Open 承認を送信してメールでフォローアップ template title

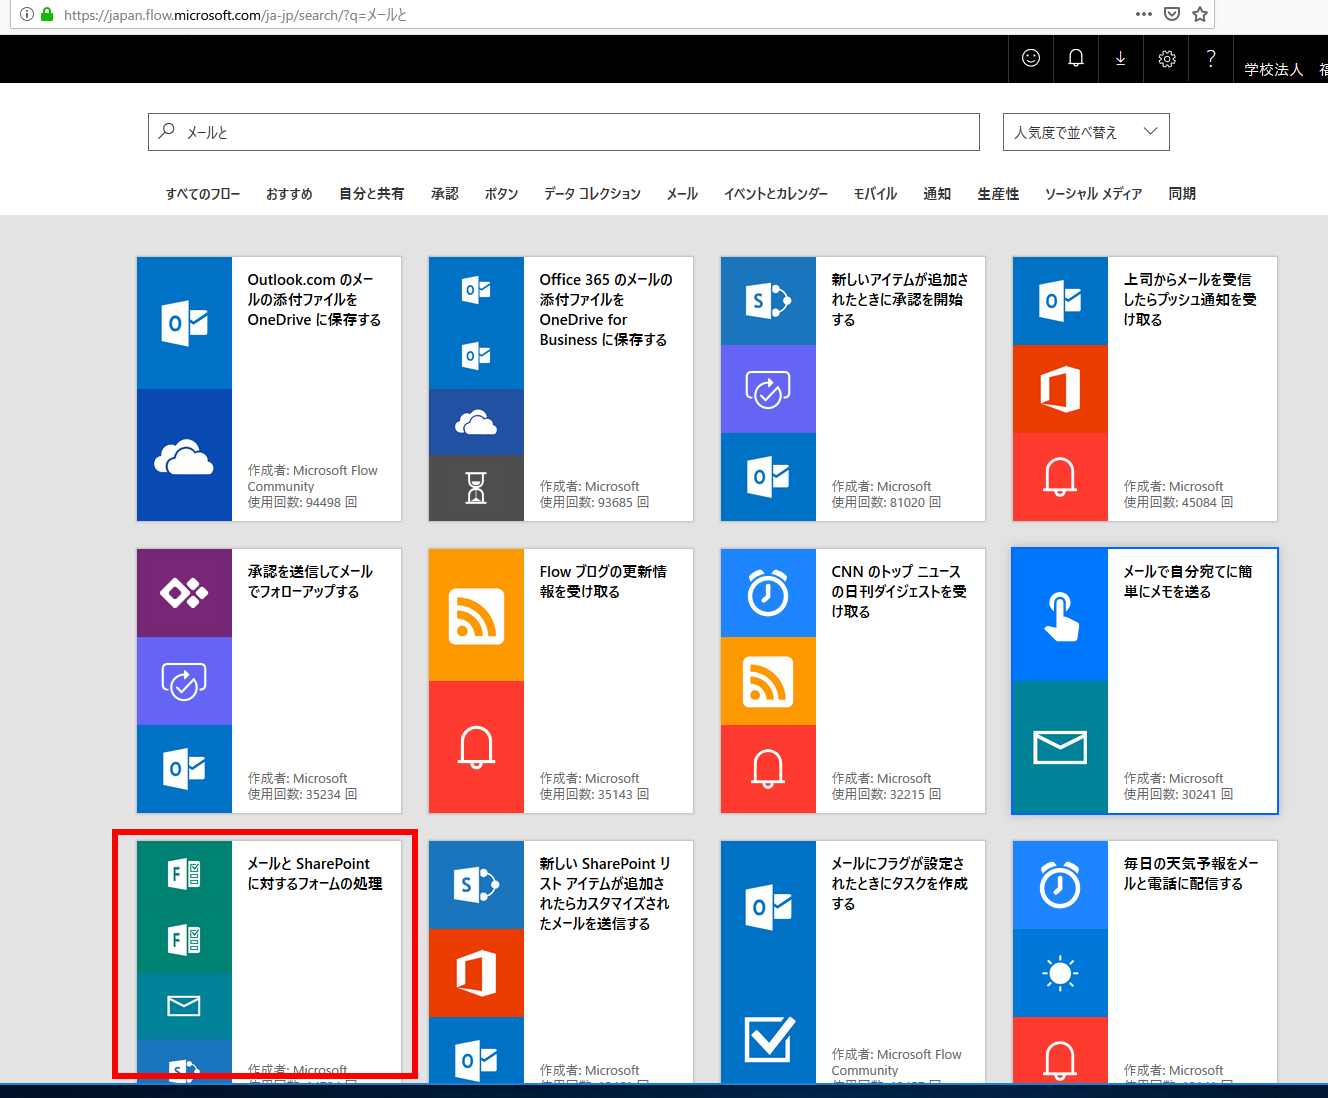[310, 582]
